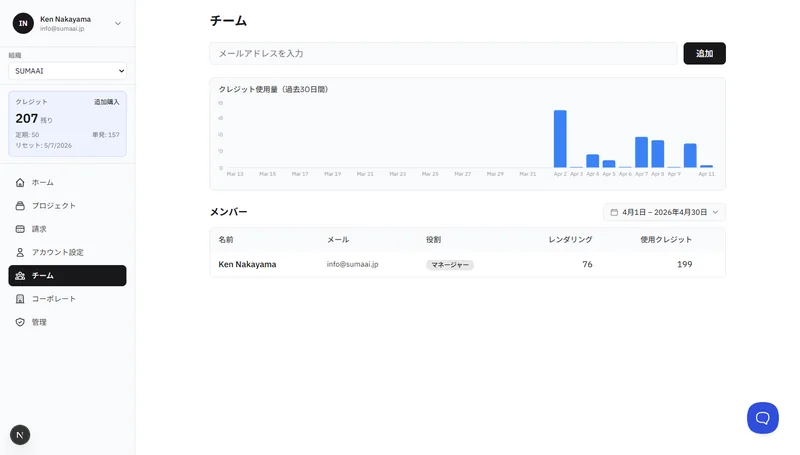Click the クレジット使用量 chart title
Viewport: 800px width, 455px height.
(273, 89)
